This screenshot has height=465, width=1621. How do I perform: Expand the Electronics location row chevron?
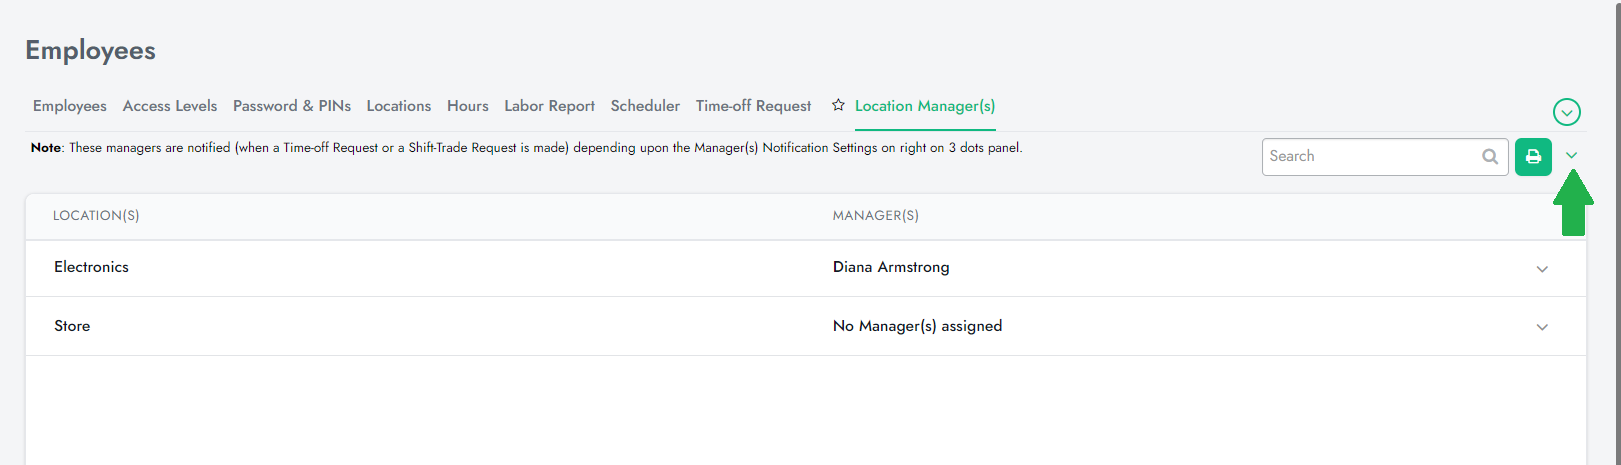[1542, 269]
